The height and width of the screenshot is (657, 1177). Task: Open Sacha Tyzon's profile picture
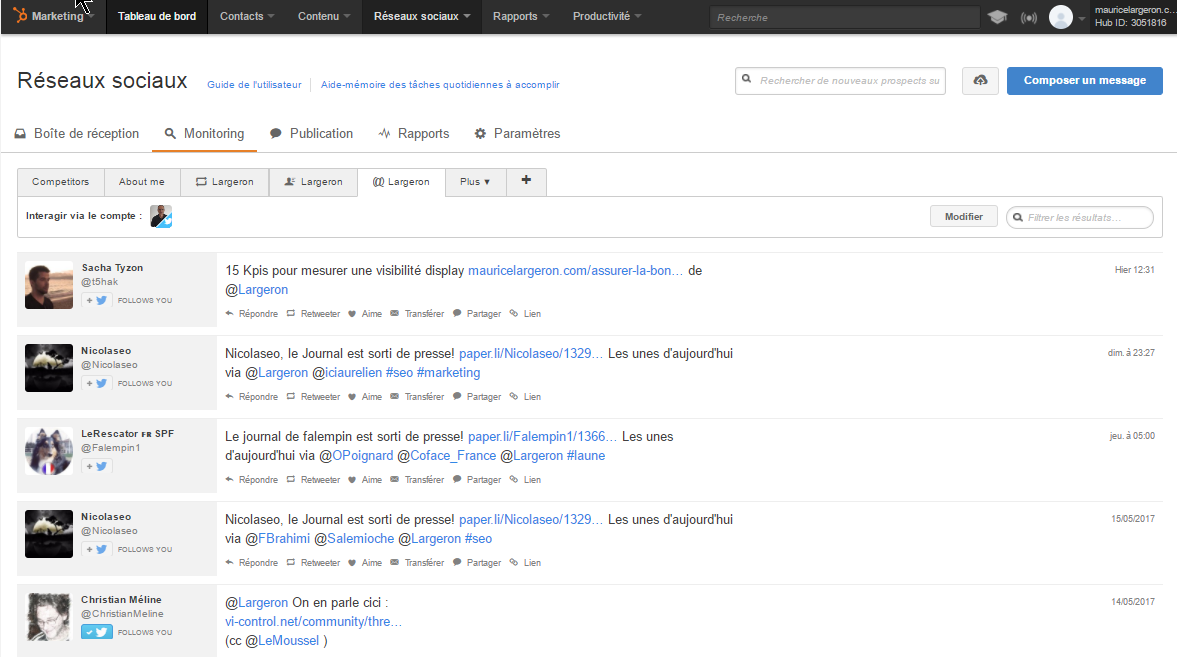tap(49, 285)
